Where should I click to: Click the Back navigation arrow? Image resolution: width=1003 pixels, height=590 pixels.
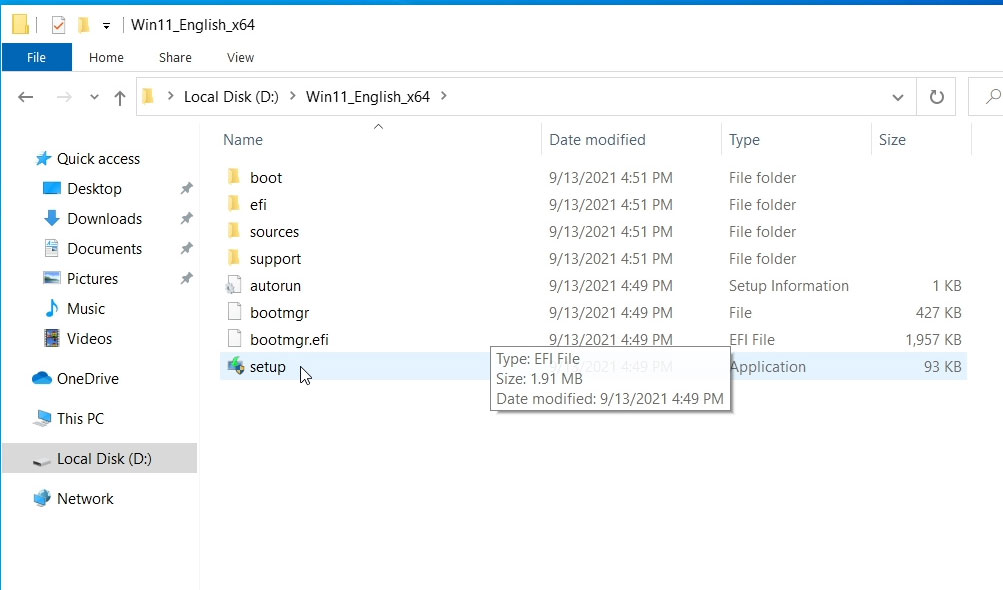[x=26, y=97]
